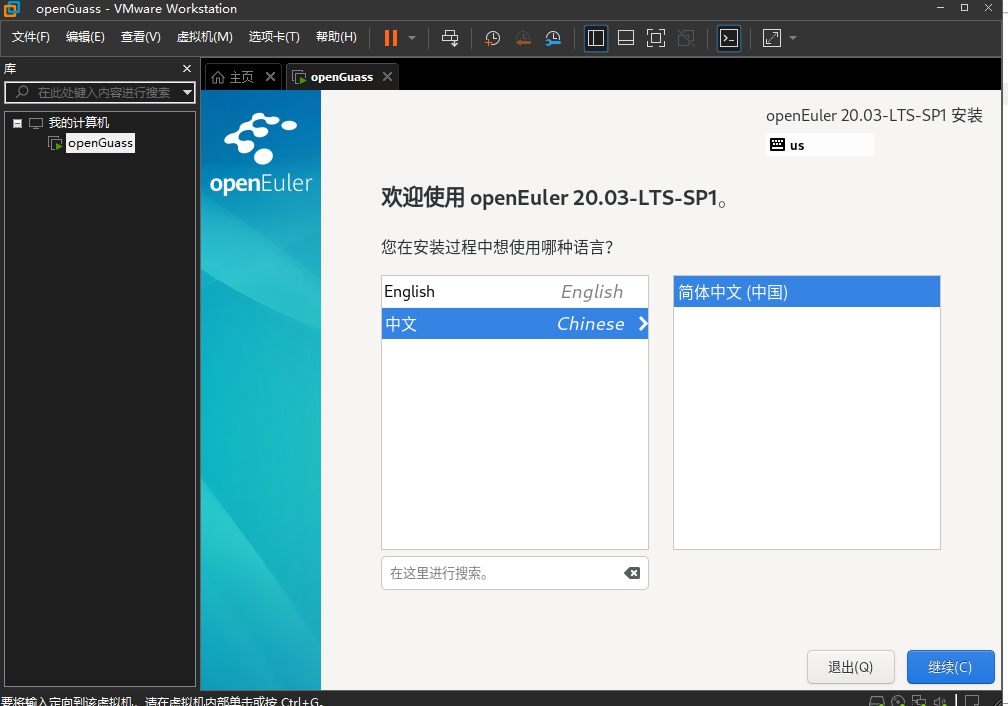Open the stretch display dropdown arrow

click(x=793, y=38)
